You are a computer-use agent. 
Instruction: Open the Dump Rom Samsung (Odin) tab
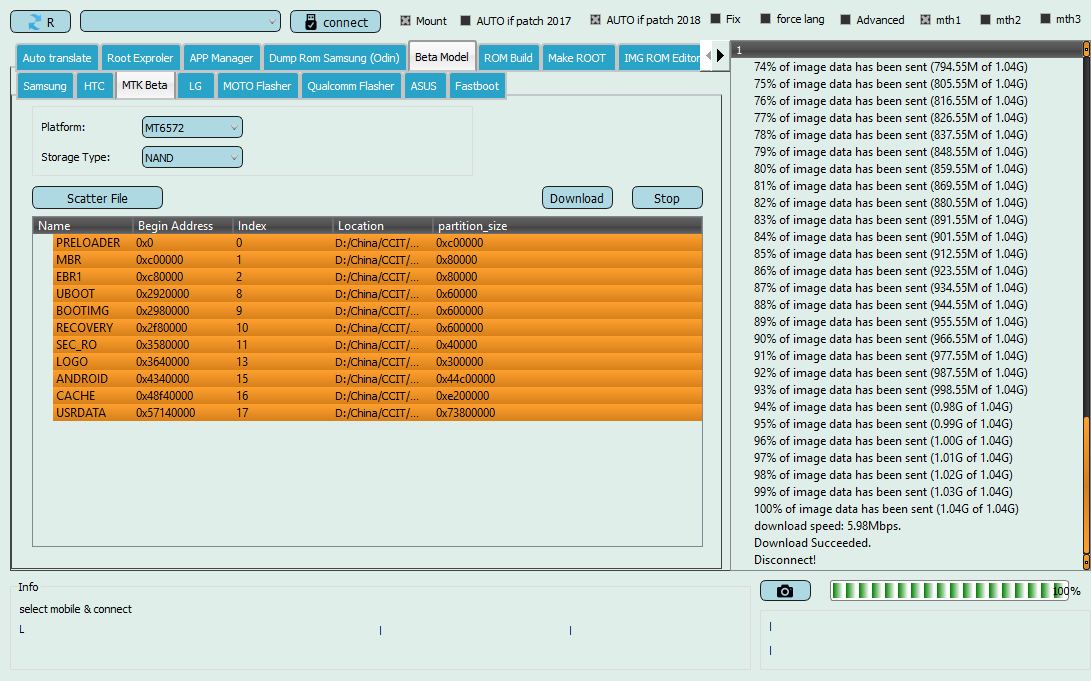point(334,58)
